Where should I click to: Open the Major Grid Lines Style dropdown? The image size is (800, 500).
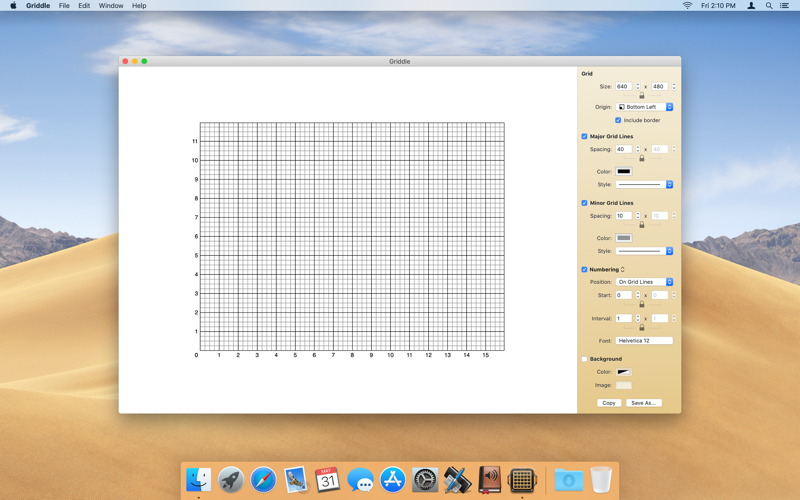(644, 184)
